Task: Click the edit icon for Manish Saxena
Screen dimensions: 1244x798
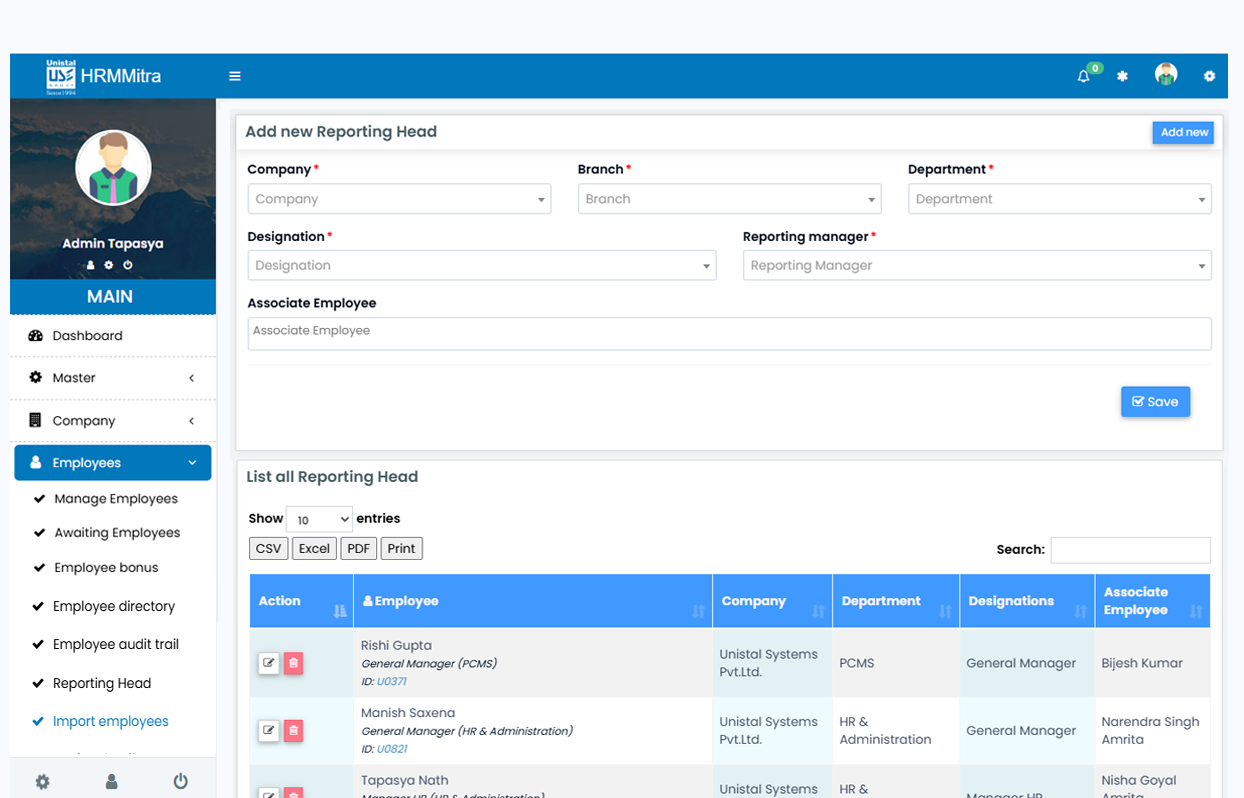Action: pyautogui.click(x=268, y=731)
